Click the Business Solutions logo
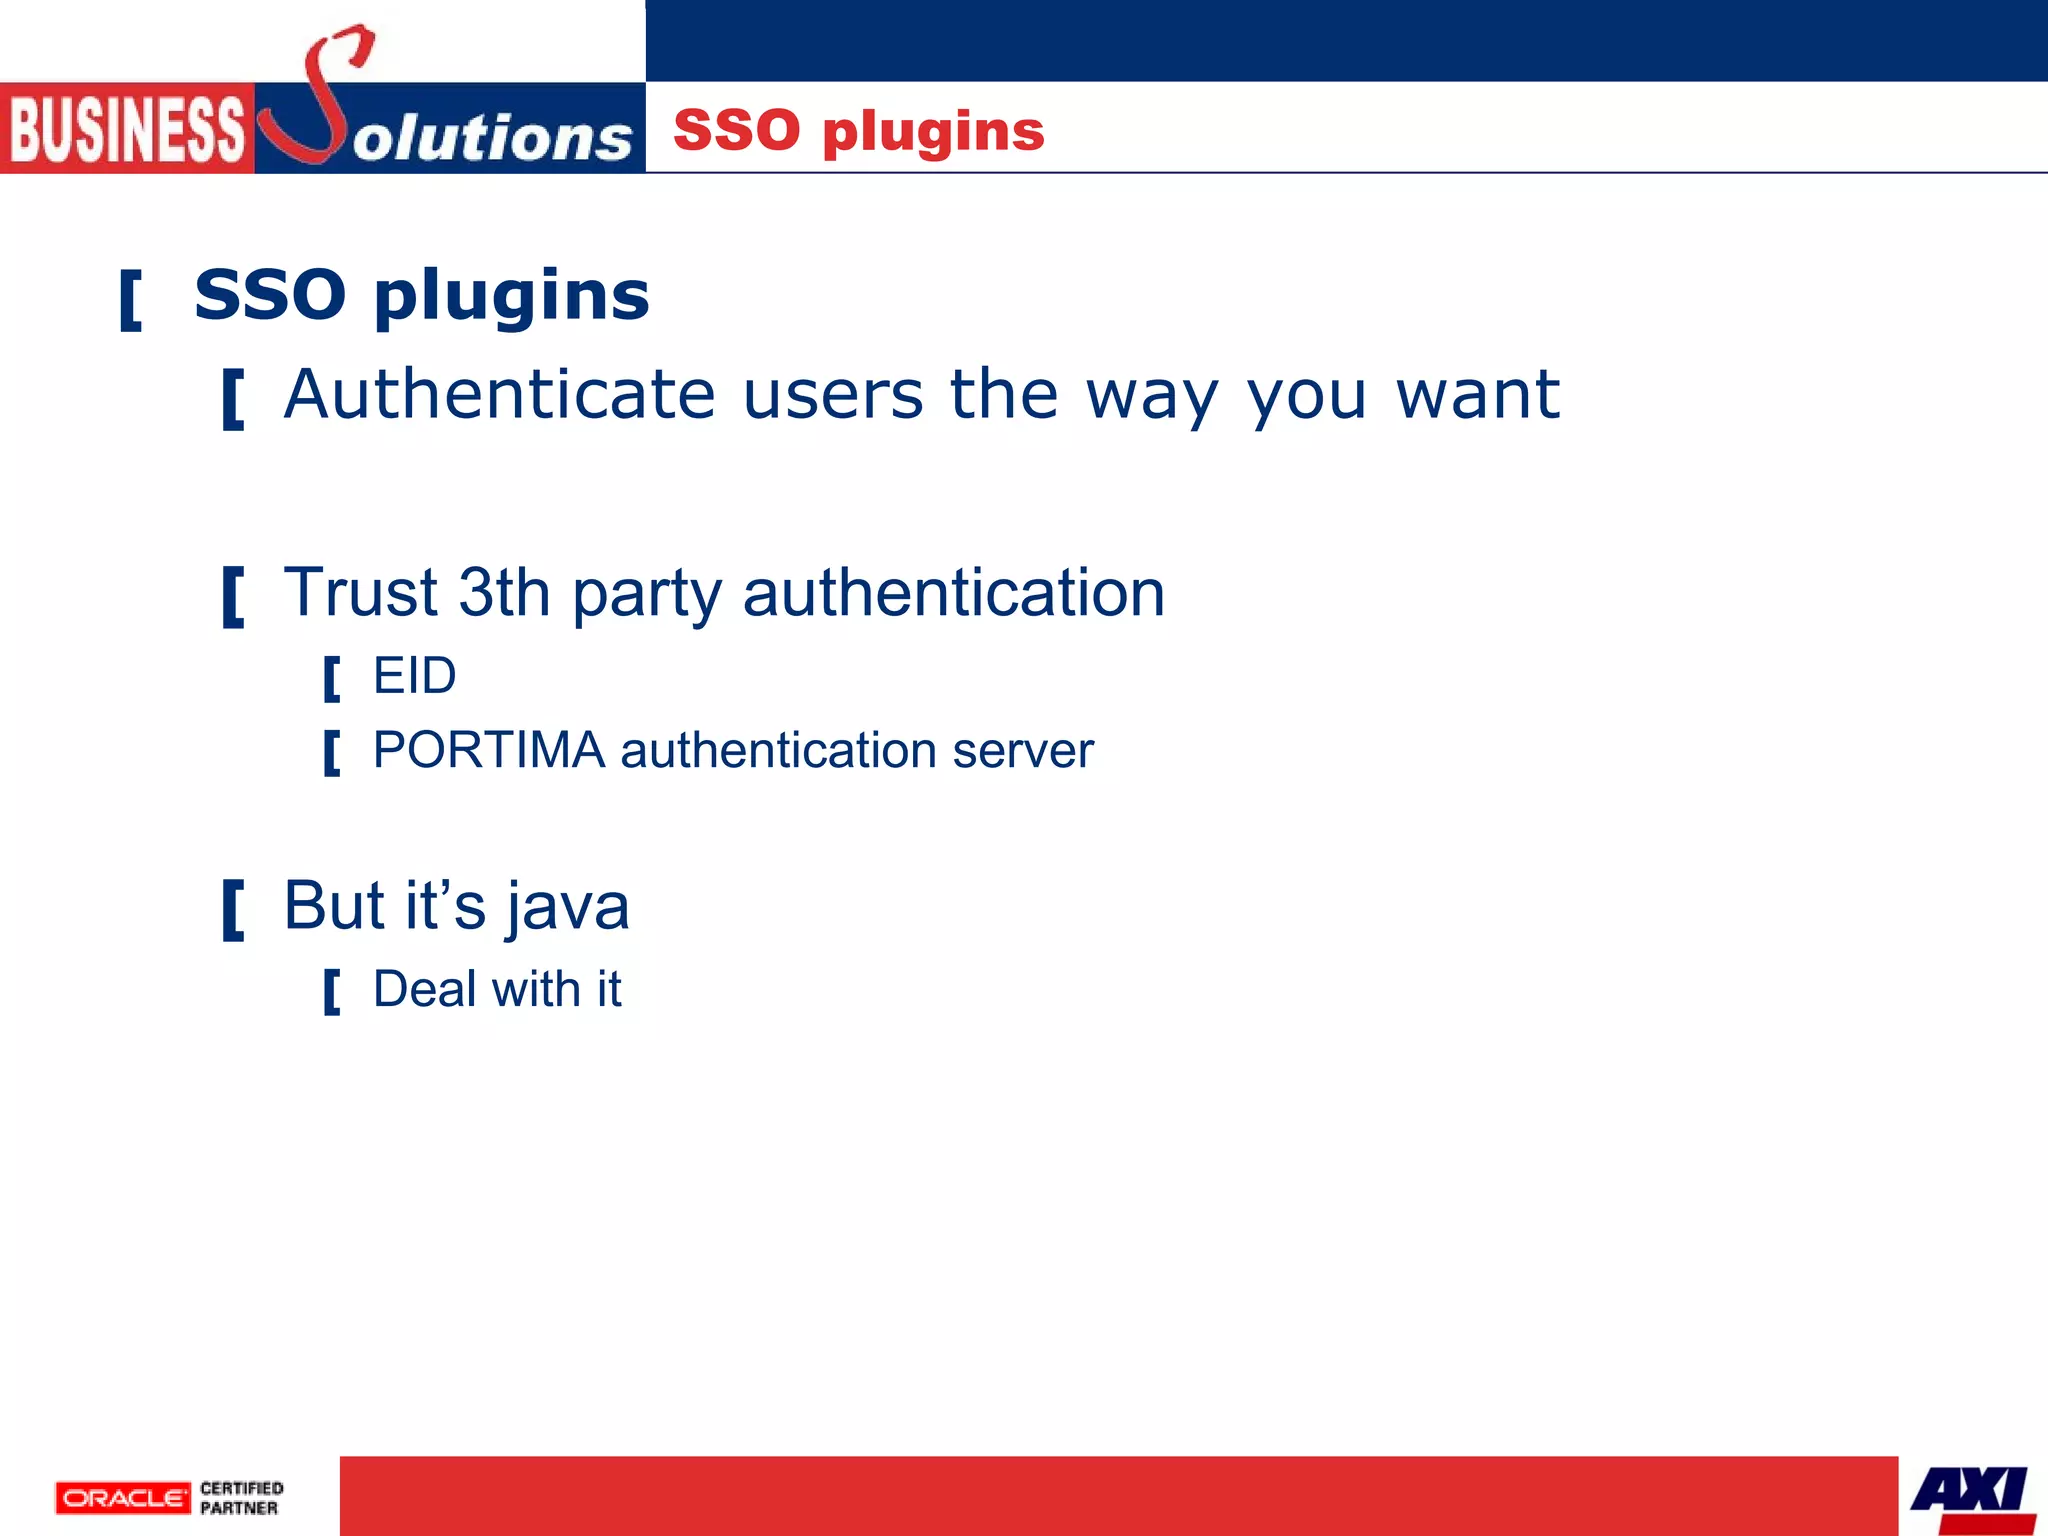Image resolution: width=2048 pixels, height=1536 pixels. pos(322,100)
